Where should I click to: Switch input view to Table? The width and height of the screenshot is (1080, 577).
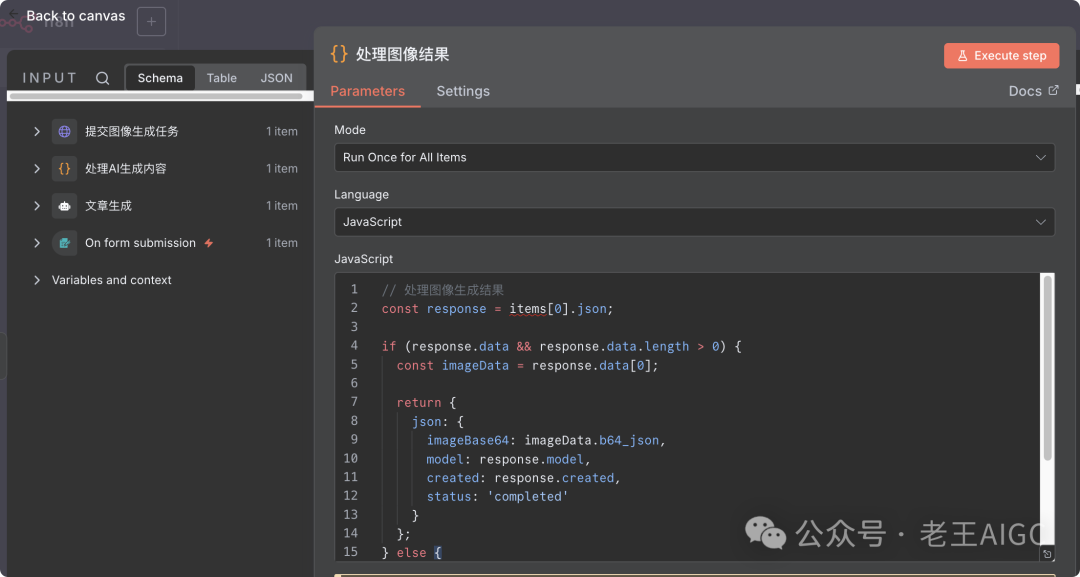click(x=221, y=78)
